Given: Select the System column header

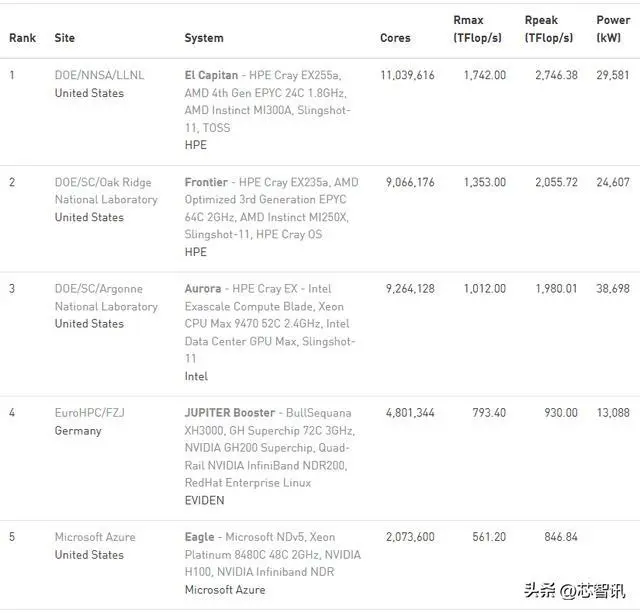Looking at the screenshot, I should click(204, 38).
